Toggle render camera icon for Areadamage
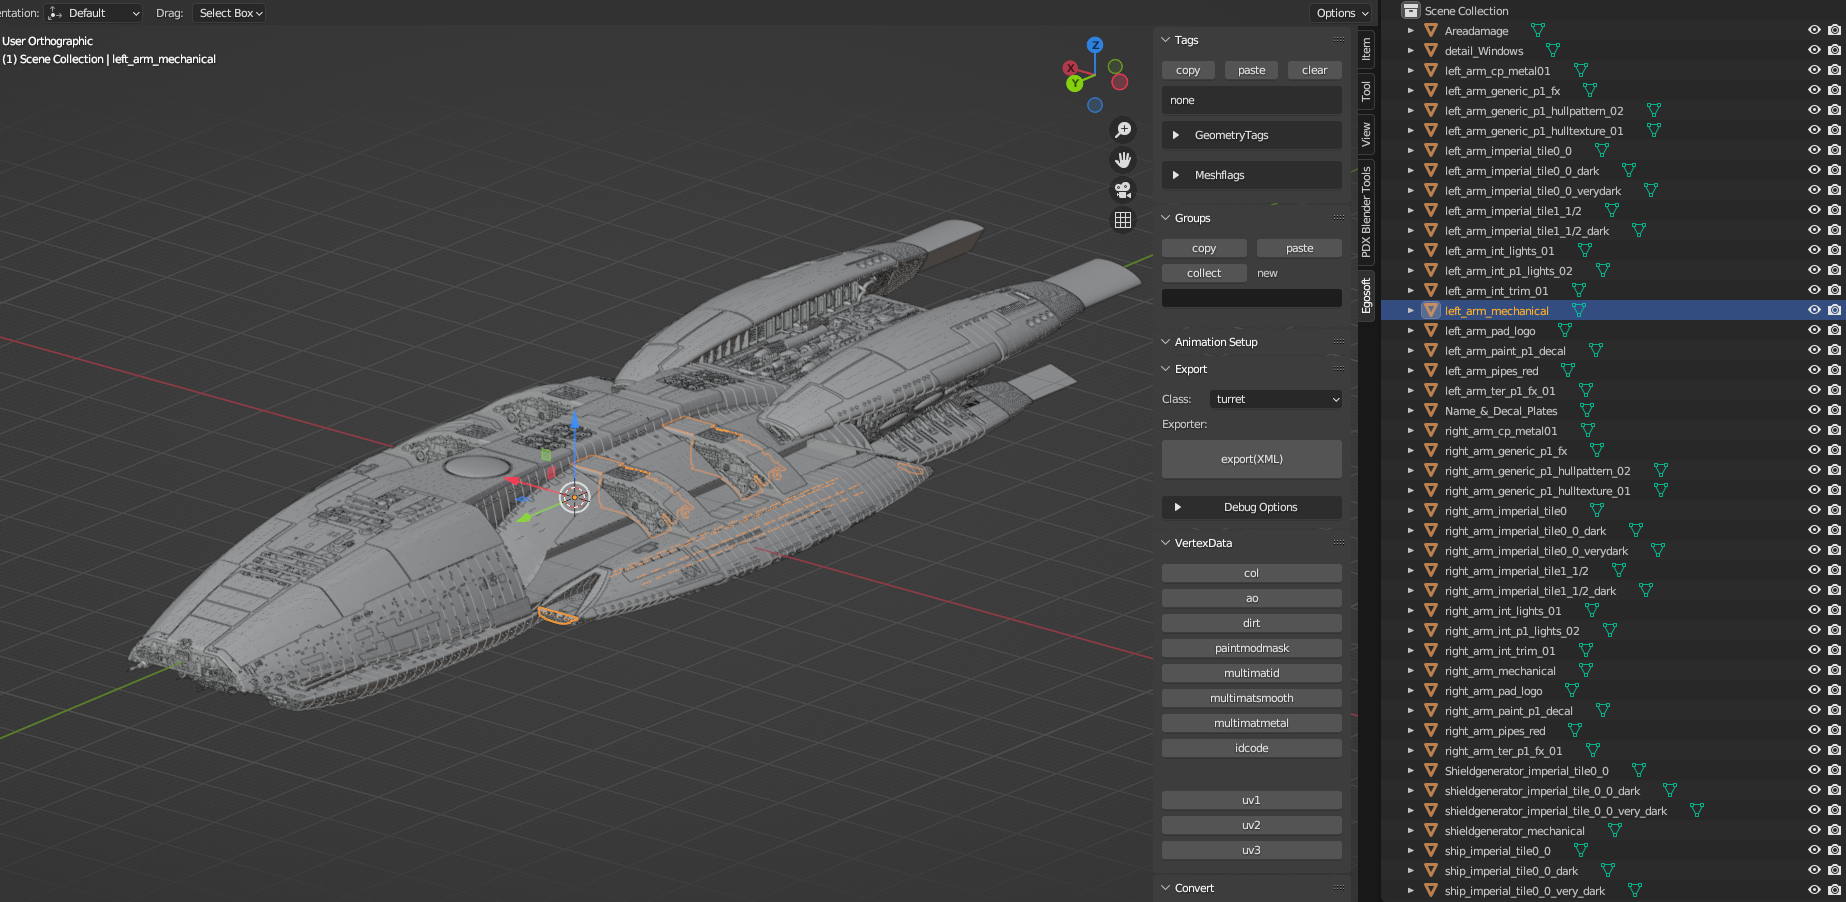 coord(1834,30)
